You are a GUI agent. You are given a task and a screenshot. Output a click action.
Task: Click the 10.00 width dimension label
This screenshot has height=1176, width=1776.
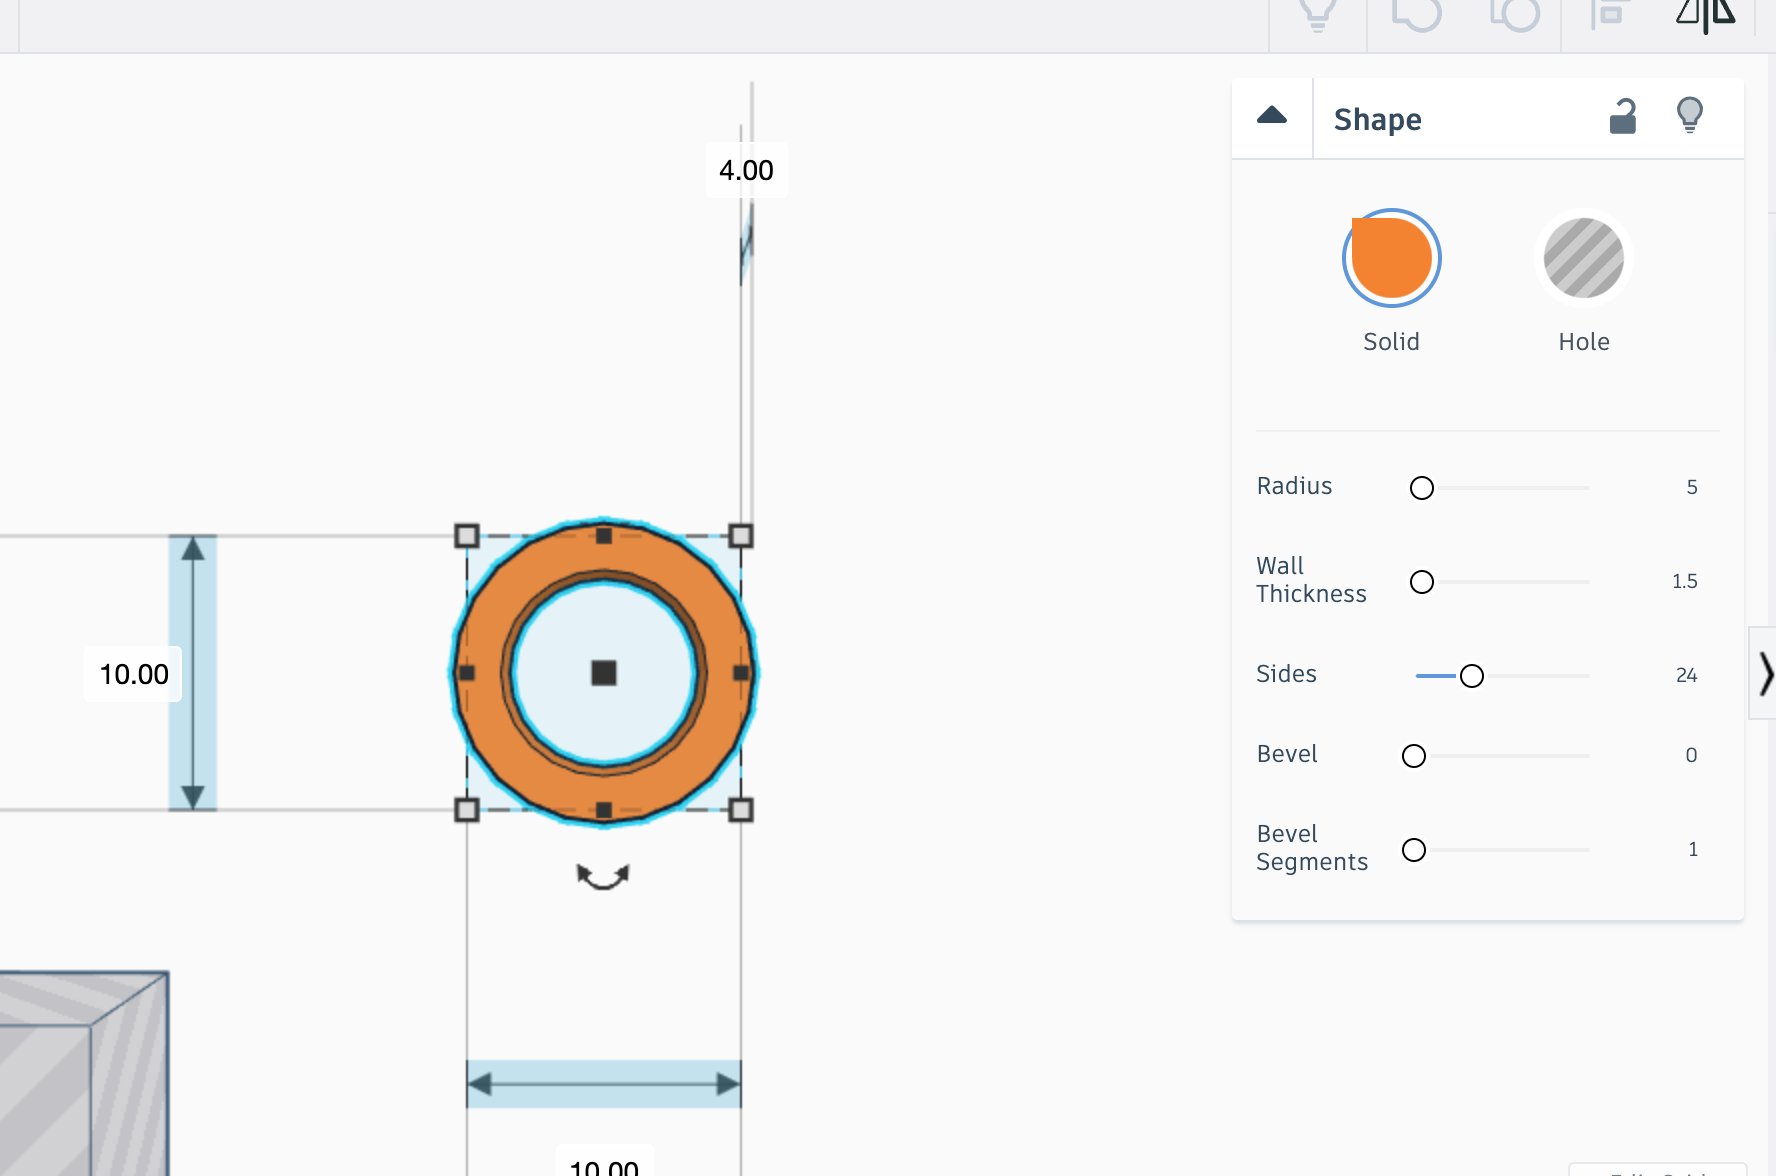coord(602,1166)
